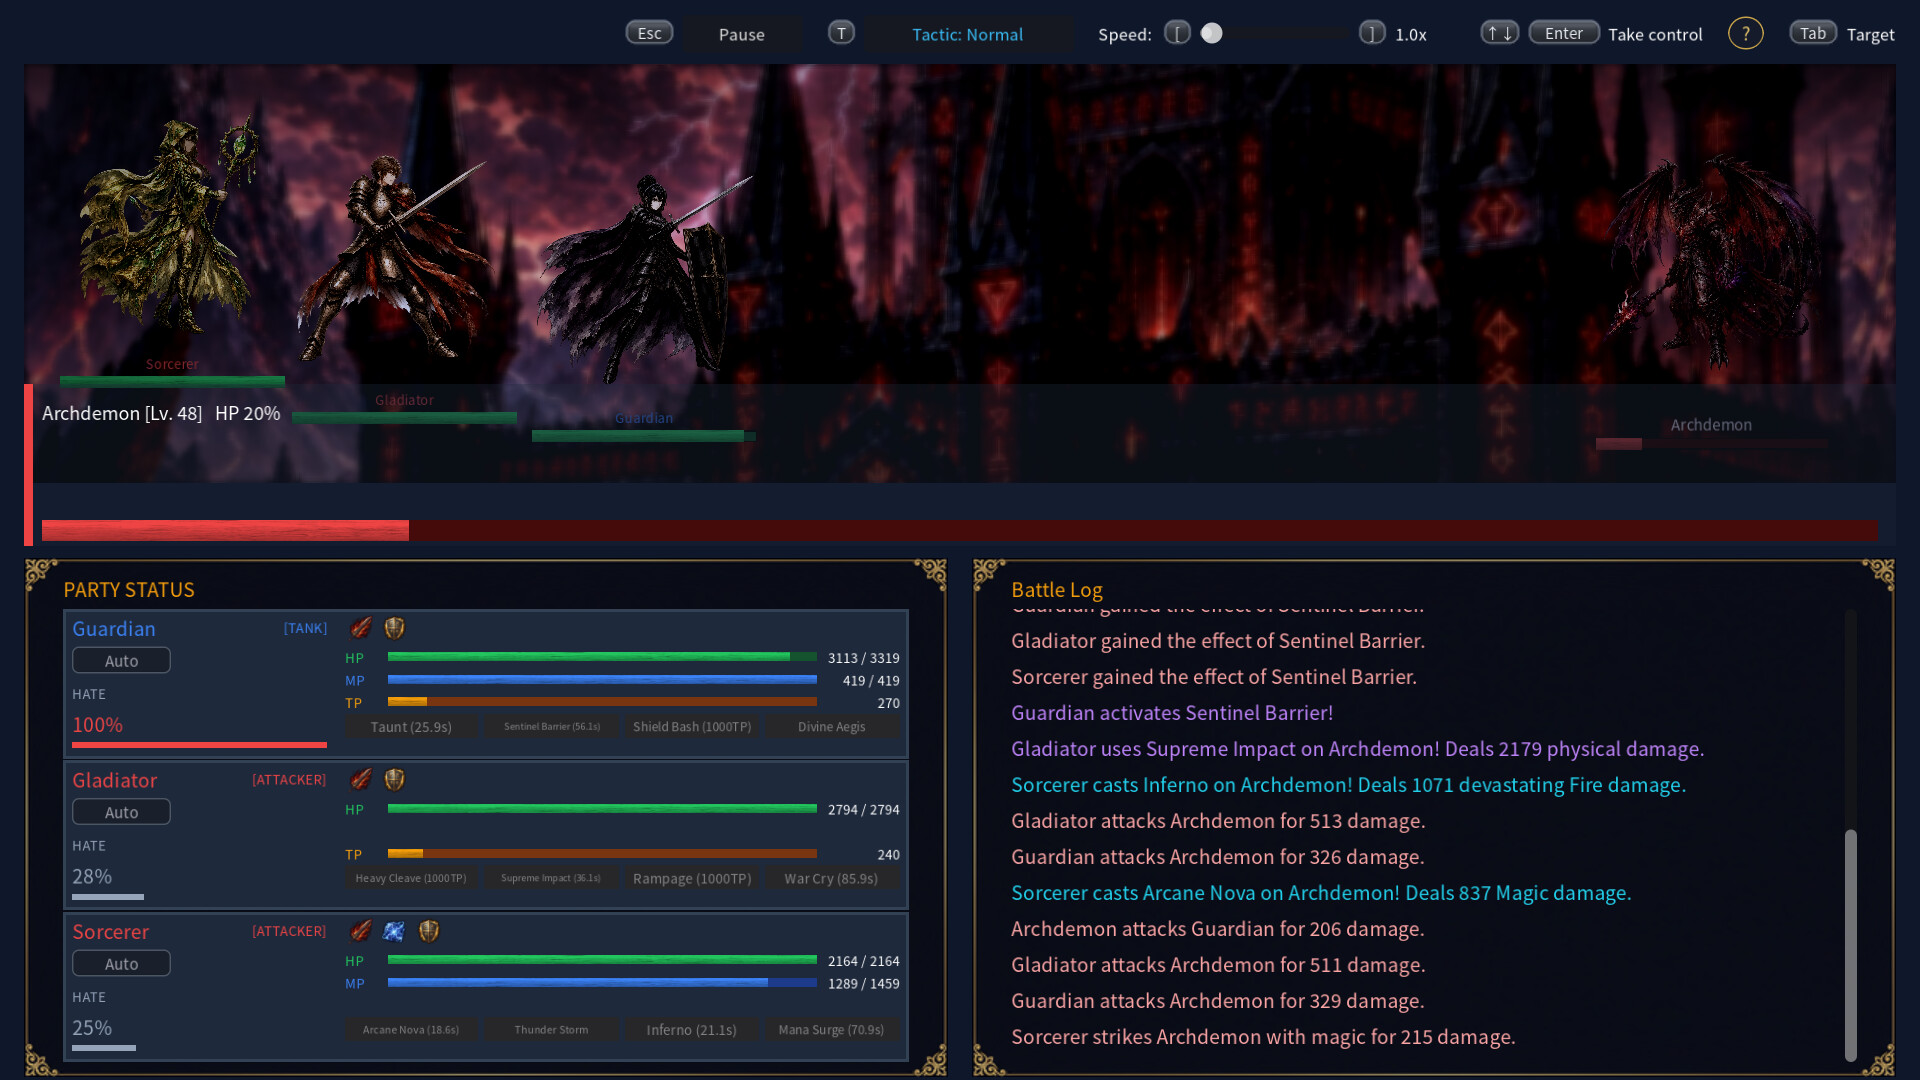The image size is (1920, 1080).
Task: Click the Gladiator's shield buff icon
Action: pyautogui.click(x=395, y=779)
